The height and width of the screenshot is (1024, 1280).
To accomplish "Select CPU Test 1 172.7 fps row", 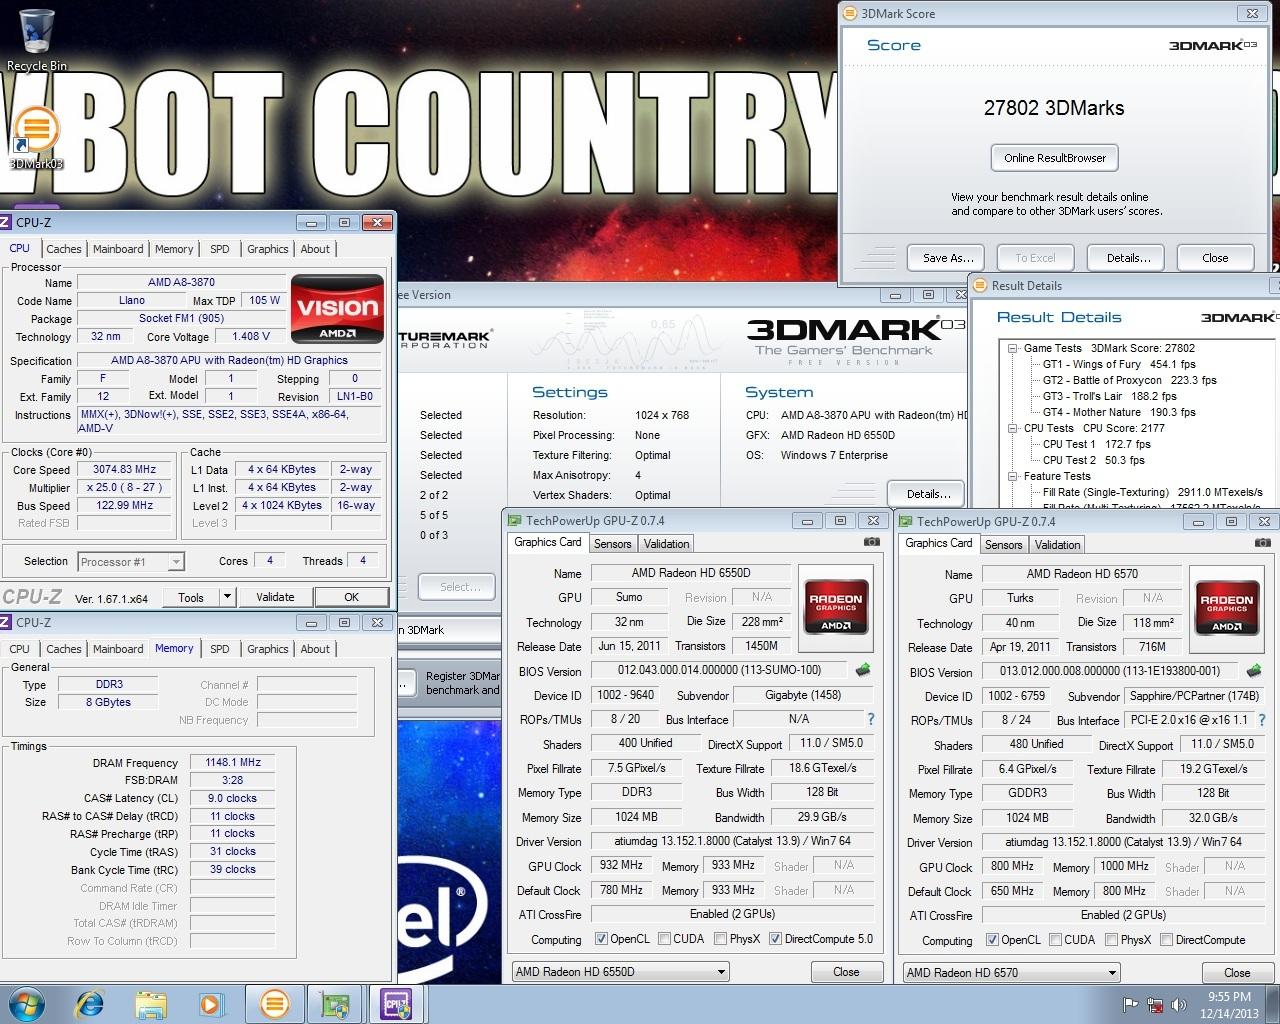I will (1096, 444).
